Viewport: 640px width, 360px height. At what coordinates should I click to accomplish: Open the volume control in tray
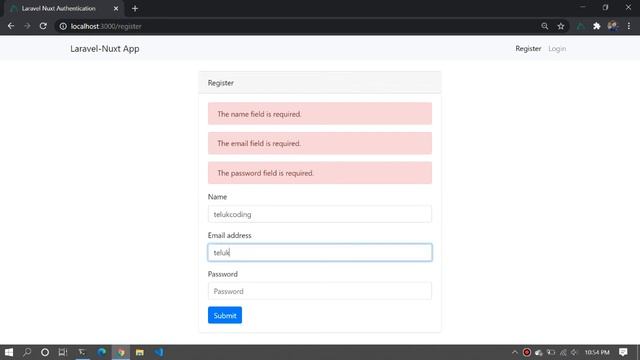(574, 352)
